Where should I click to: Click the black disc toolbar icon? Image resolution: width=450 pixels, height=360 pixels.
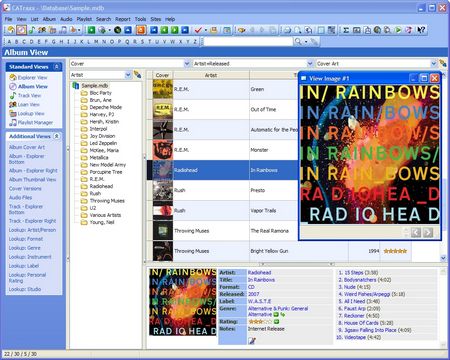pyautogui.click(x=117, y=30)
